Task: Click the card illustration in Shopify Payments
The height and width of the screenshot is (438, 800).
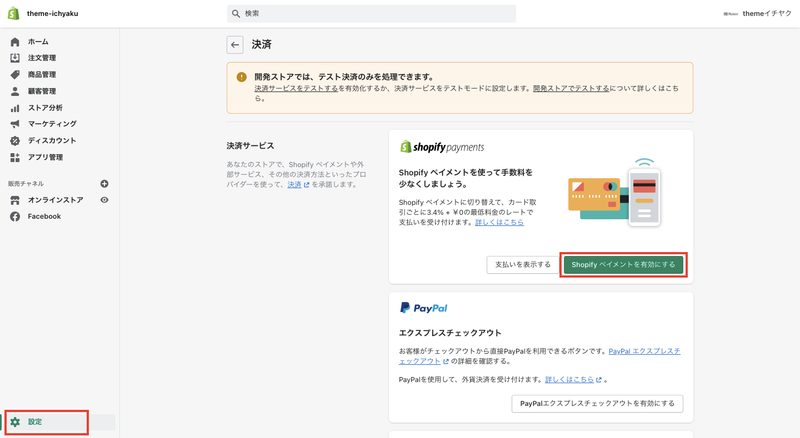Action: click(x=614, y=193)
